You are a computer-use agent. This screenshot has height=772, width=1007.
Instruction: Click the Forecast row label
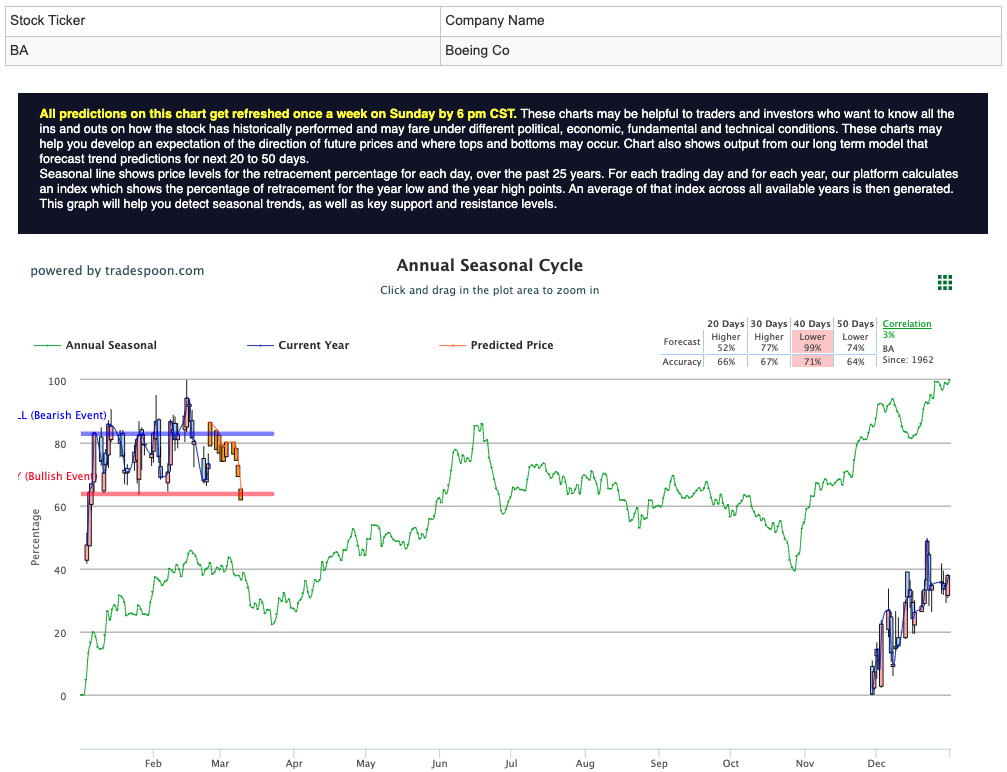coord(681,342)
